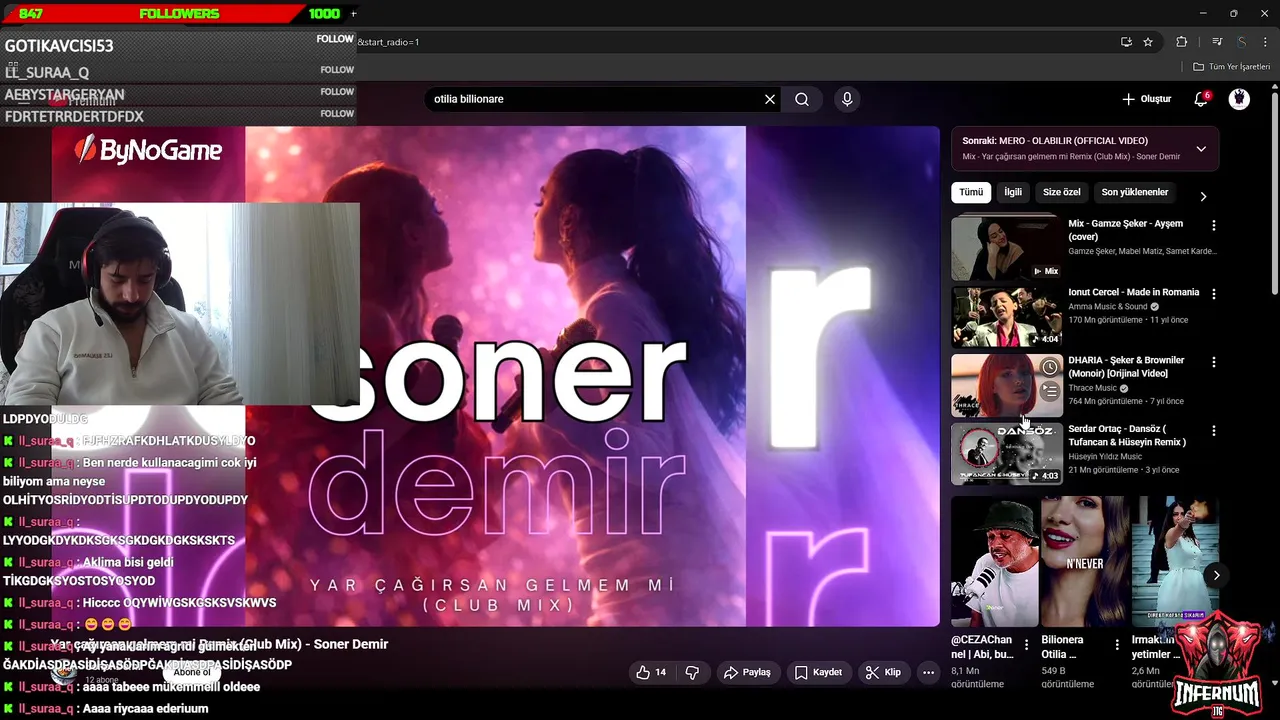
Task: Open the N'NEVER Bilionera Short thumbnail
Action: [1085, 561]
